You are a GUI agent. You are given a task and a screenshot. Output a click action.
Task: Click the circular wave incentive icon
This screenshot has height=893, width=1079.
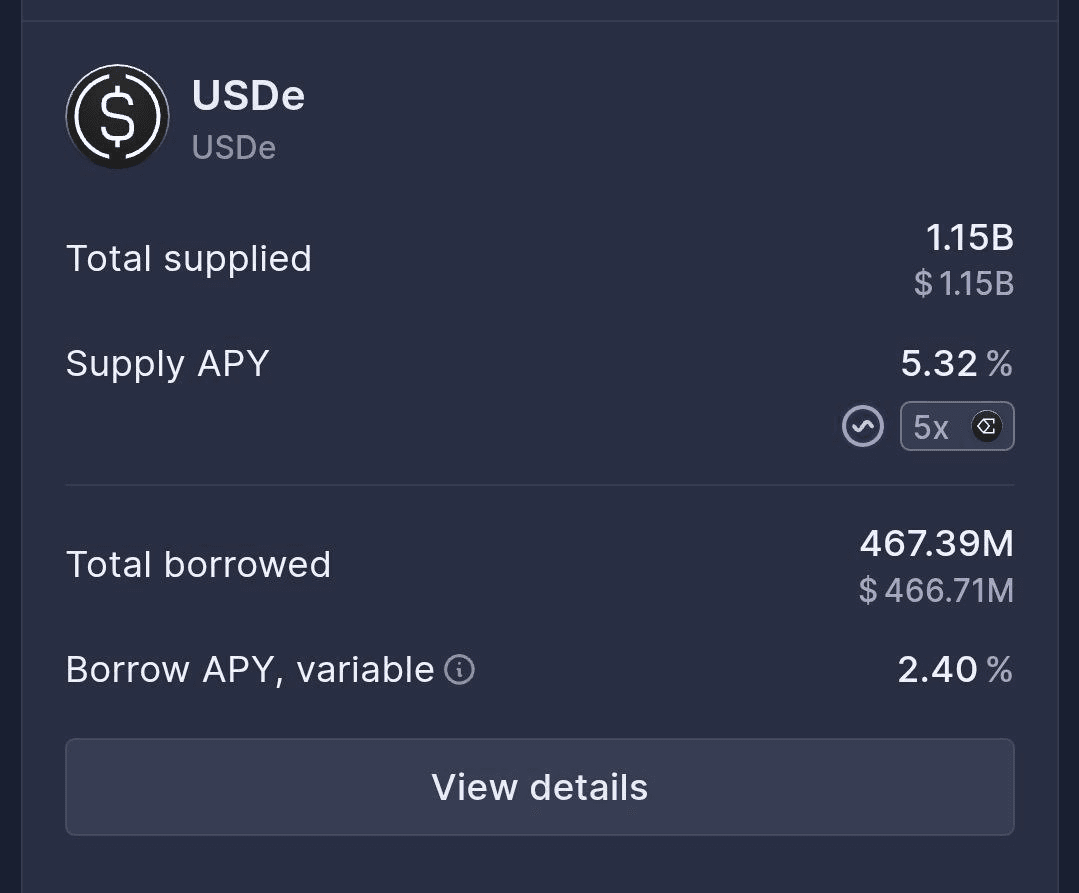click(x=863, y=427)
